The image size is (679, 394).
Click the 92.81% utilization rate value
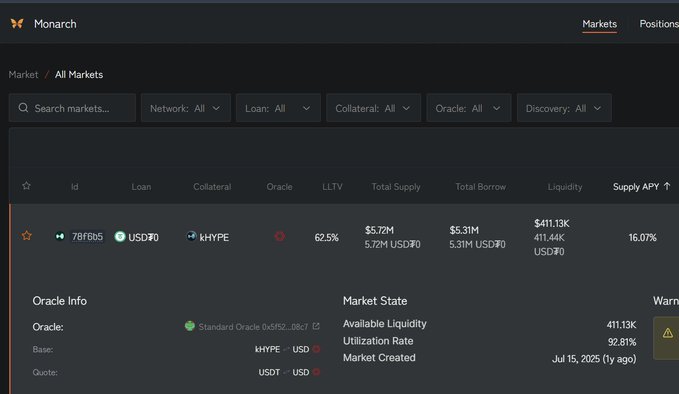click(622, 342)
